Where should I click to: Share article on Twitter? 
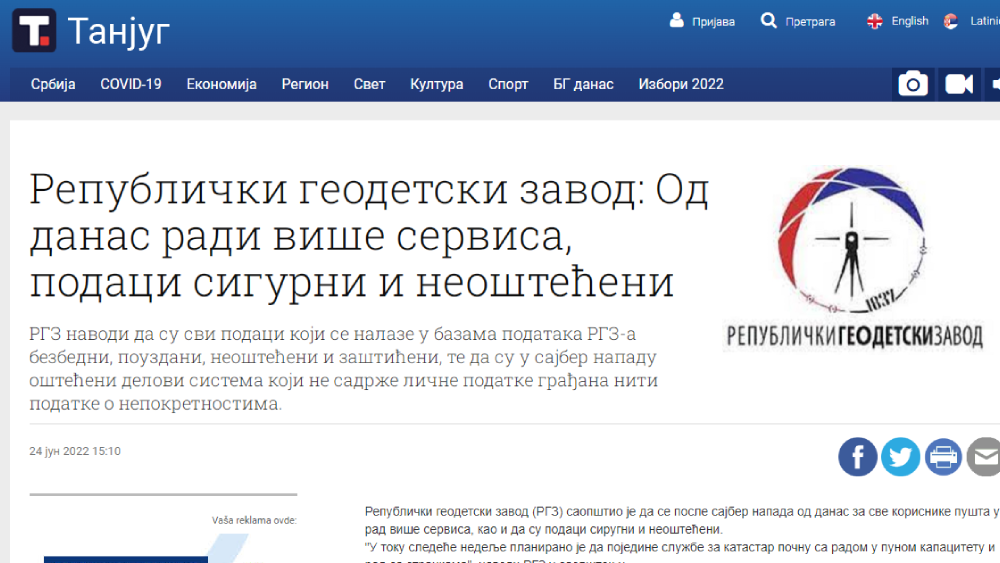(900, 457)
